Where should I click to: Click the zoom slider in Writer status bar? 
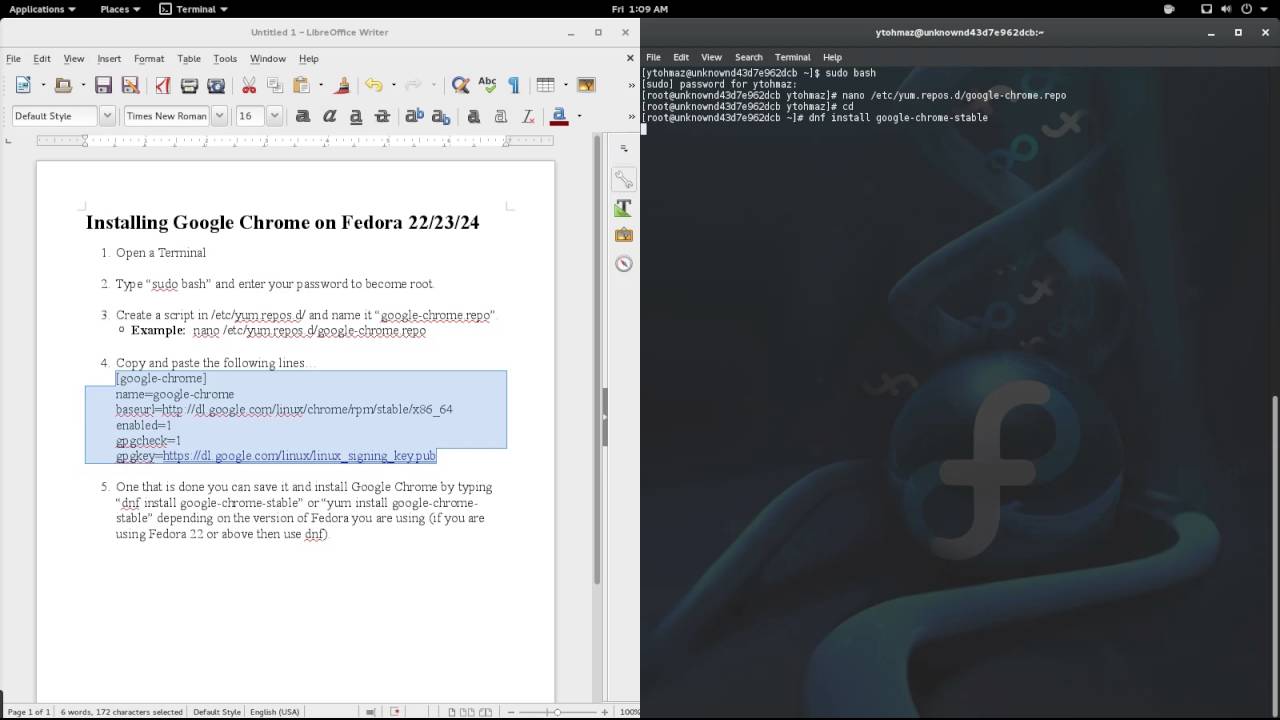coord(558,712)
